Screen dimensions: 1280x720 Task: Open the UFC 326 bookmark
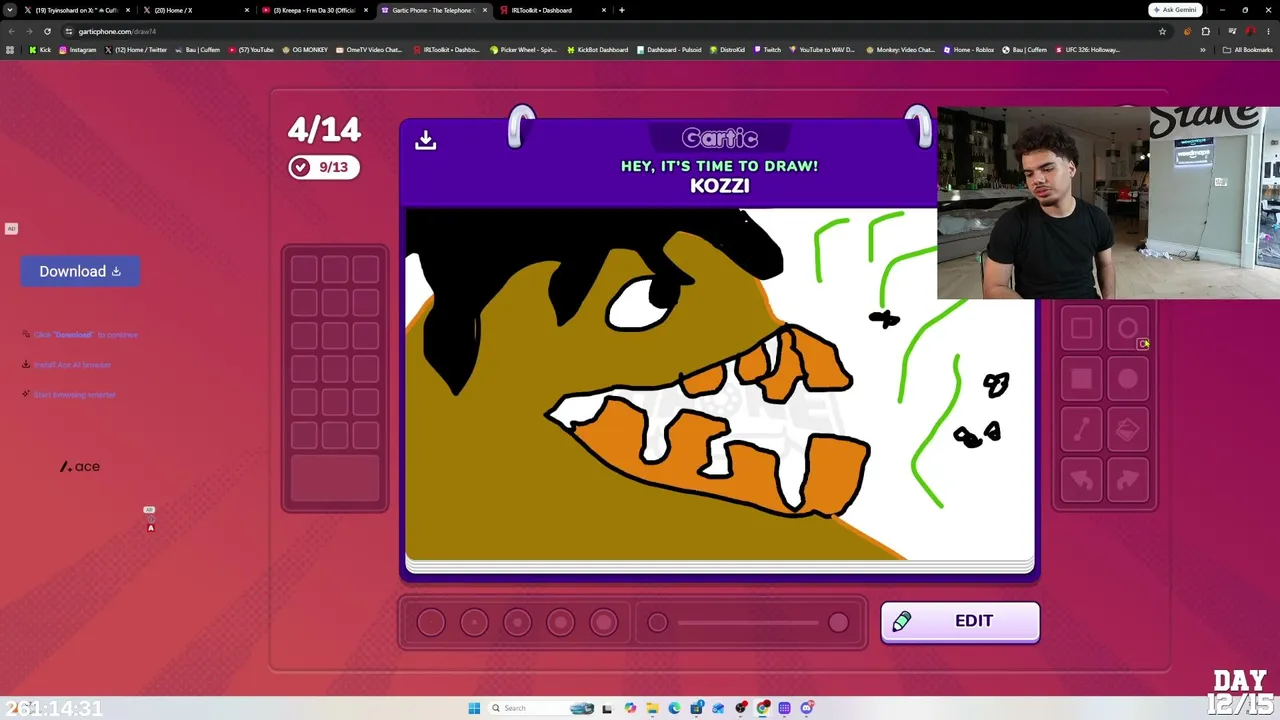coord(1089,50)
